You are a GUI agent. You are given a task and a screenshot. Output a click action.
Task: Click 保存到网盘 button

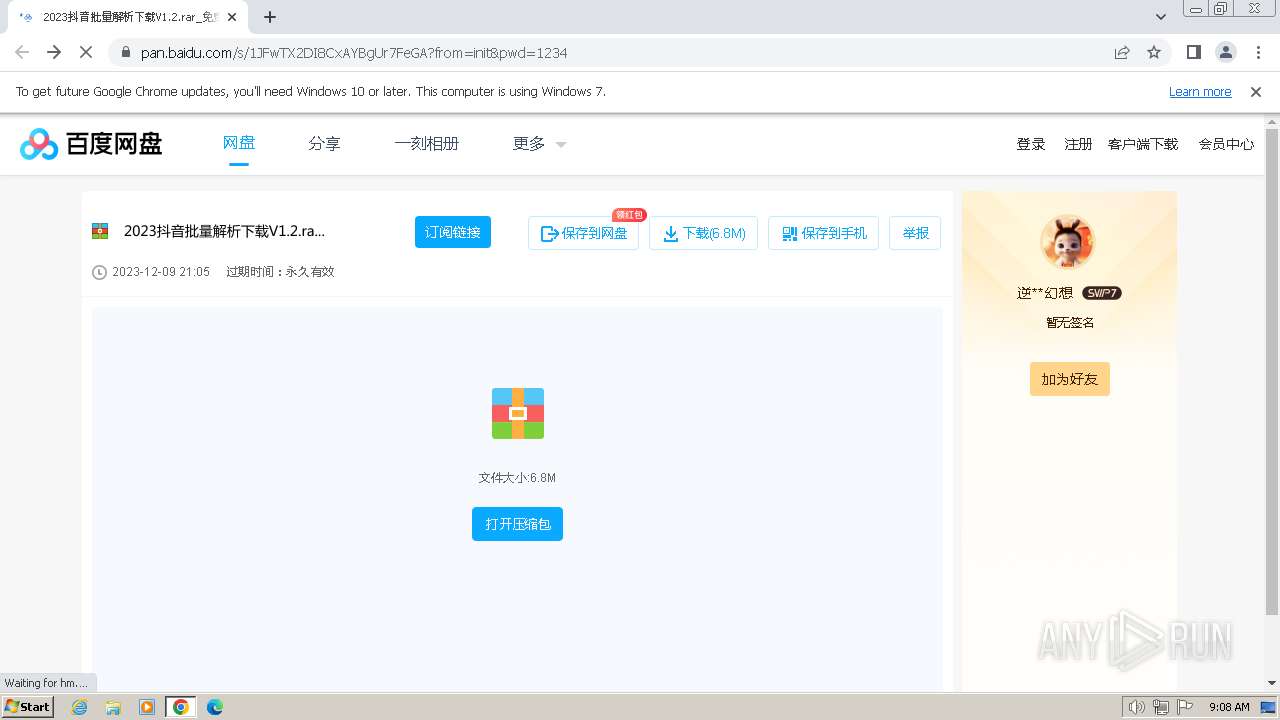click(583, 233)
